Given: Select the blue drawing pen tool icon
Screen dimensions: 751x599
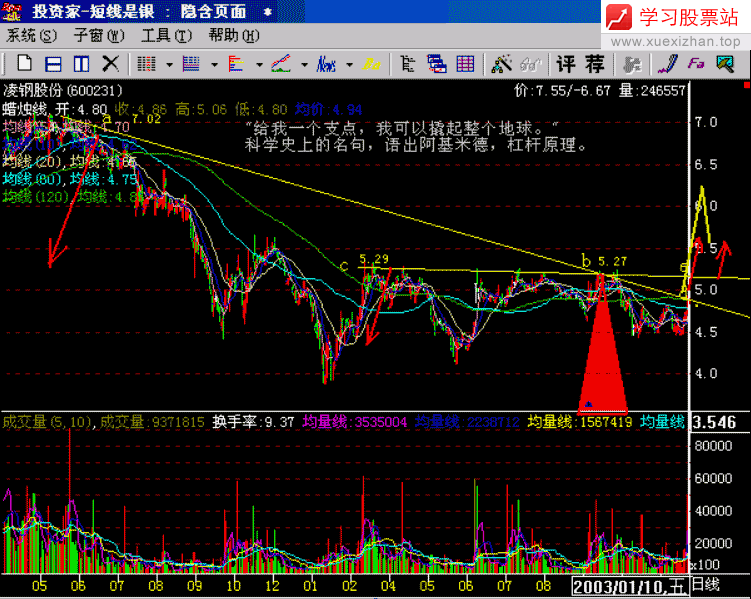Looking at the screenshot, I should coord(668,64).
